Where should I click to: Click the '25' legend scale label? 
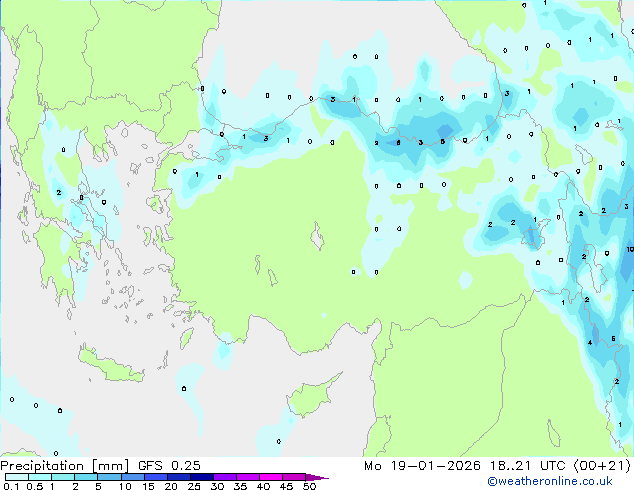tap(194, 486)
